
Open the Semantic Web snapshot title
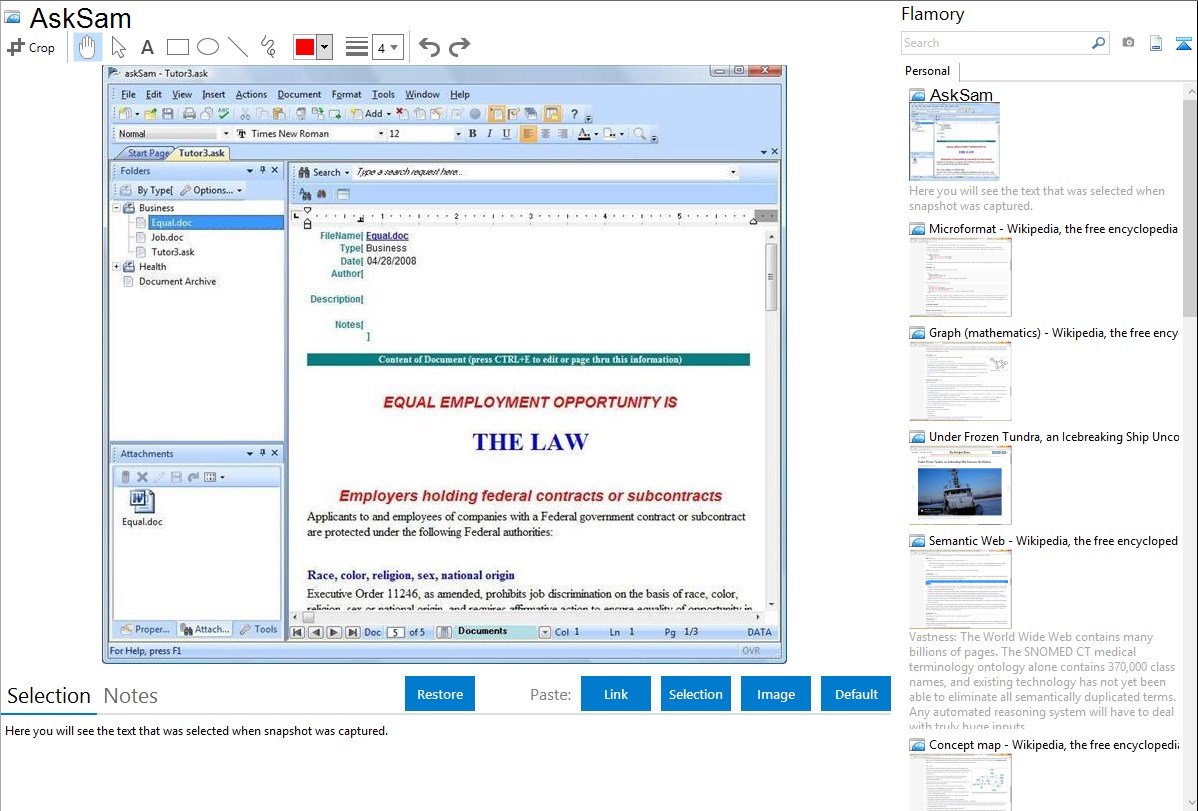1053,540
